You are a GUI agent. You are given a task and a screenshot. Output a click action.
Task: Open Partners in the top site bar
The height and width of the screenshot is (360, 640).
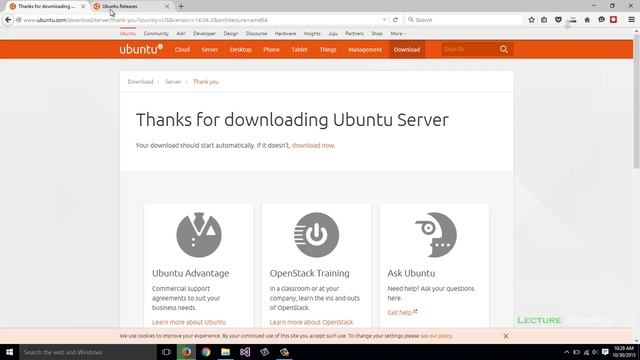[354, 33]
